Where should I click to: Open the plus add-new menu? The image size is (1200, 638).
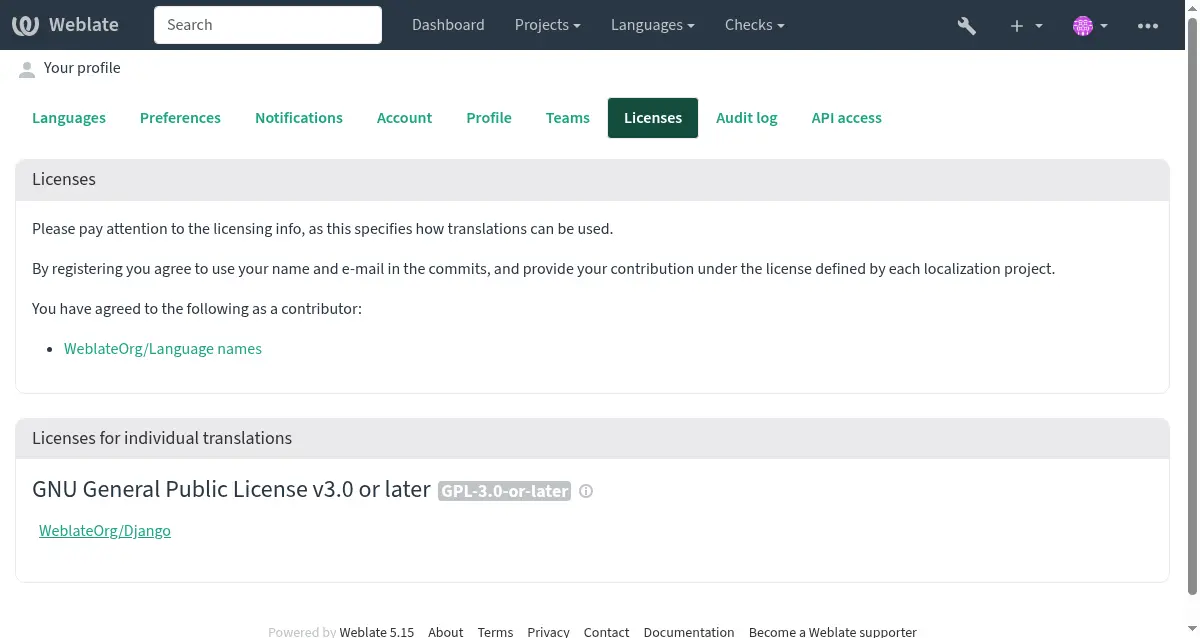pyautogui.click(x=1026, y=25)
